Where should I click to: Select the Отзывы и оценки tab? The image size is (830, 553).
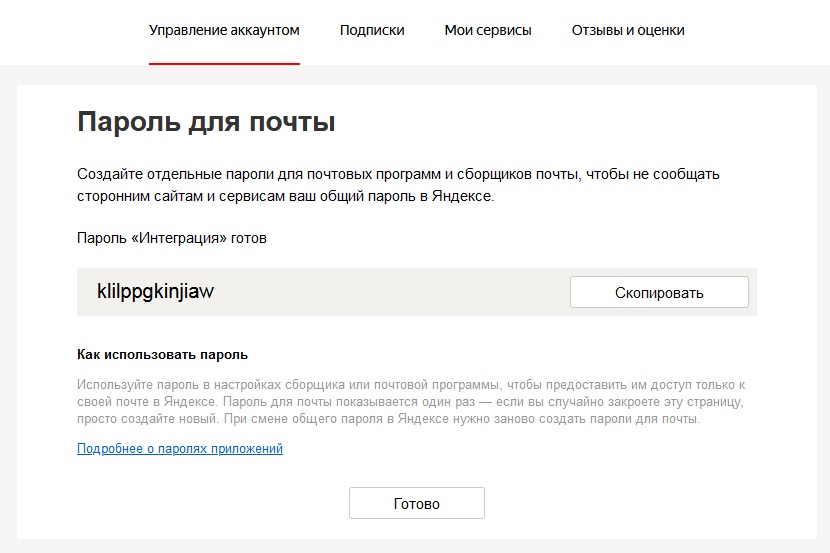[628, 31]
